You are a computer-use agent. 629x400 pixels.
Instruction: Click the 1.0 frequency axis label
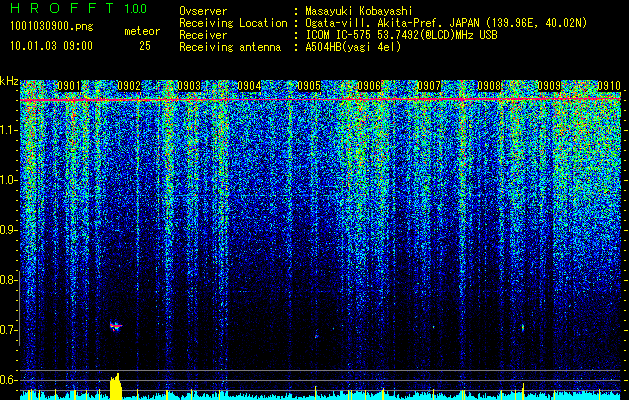click(x=9, y=180)
